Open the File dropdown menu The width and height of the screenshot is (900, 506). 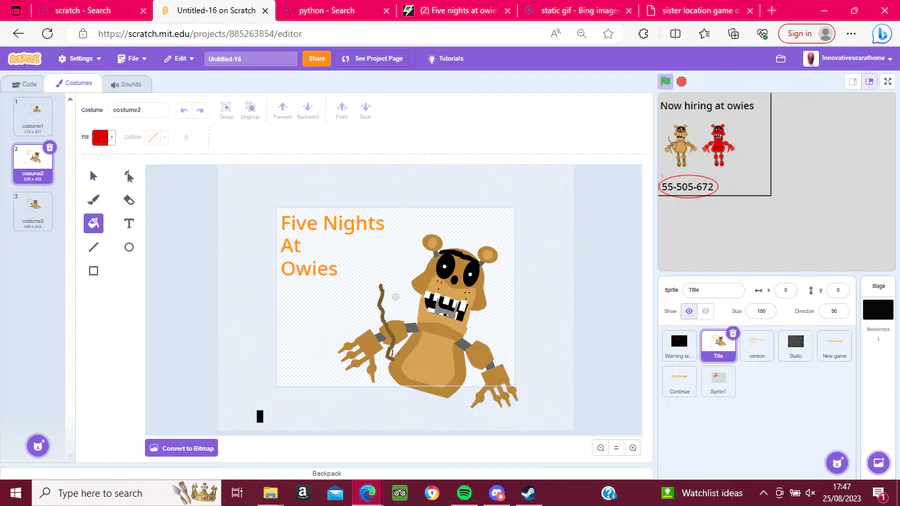coord(132,59)
